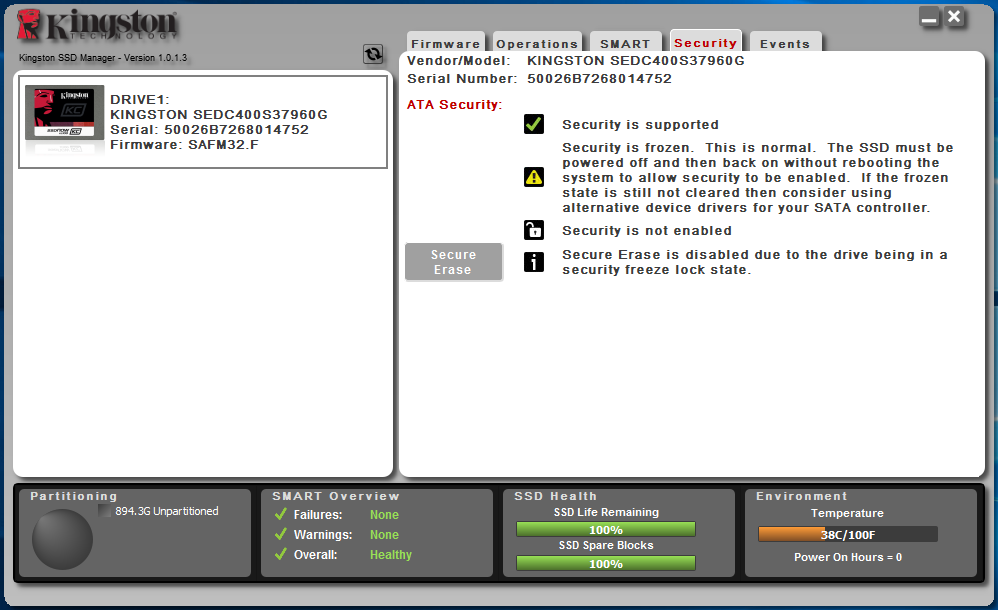
Task: Click the 'SMART Overview' panel title
Action: [336, 496]
